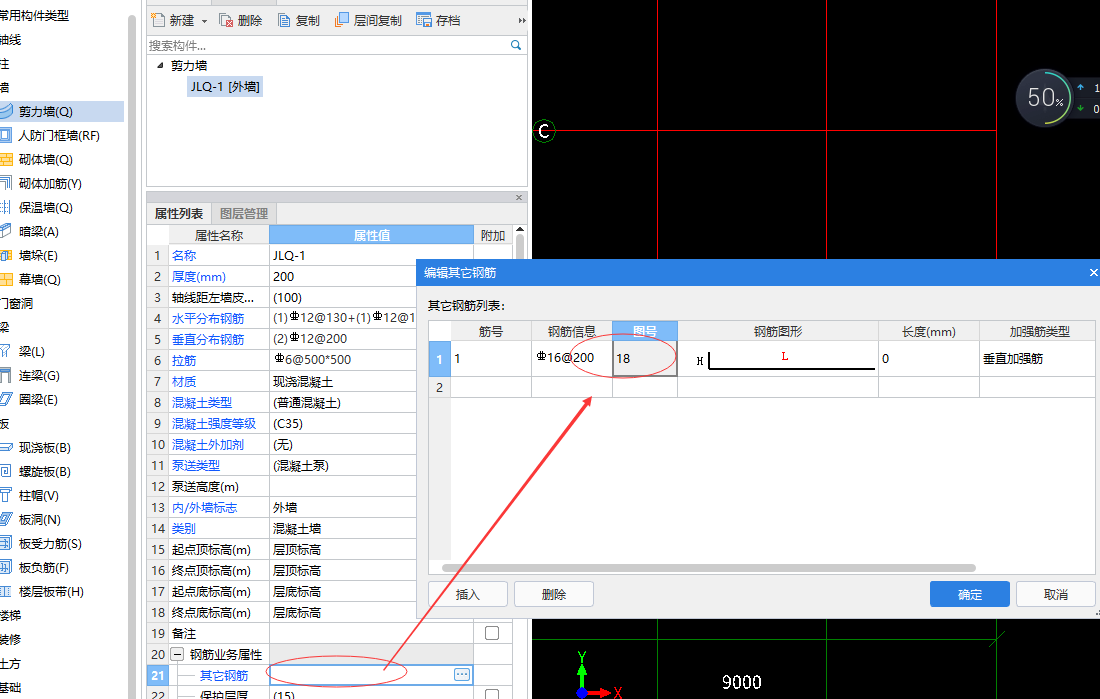Select 梁(L) component type
Viewport: 1100px width, 699px height.
(32, 351)
